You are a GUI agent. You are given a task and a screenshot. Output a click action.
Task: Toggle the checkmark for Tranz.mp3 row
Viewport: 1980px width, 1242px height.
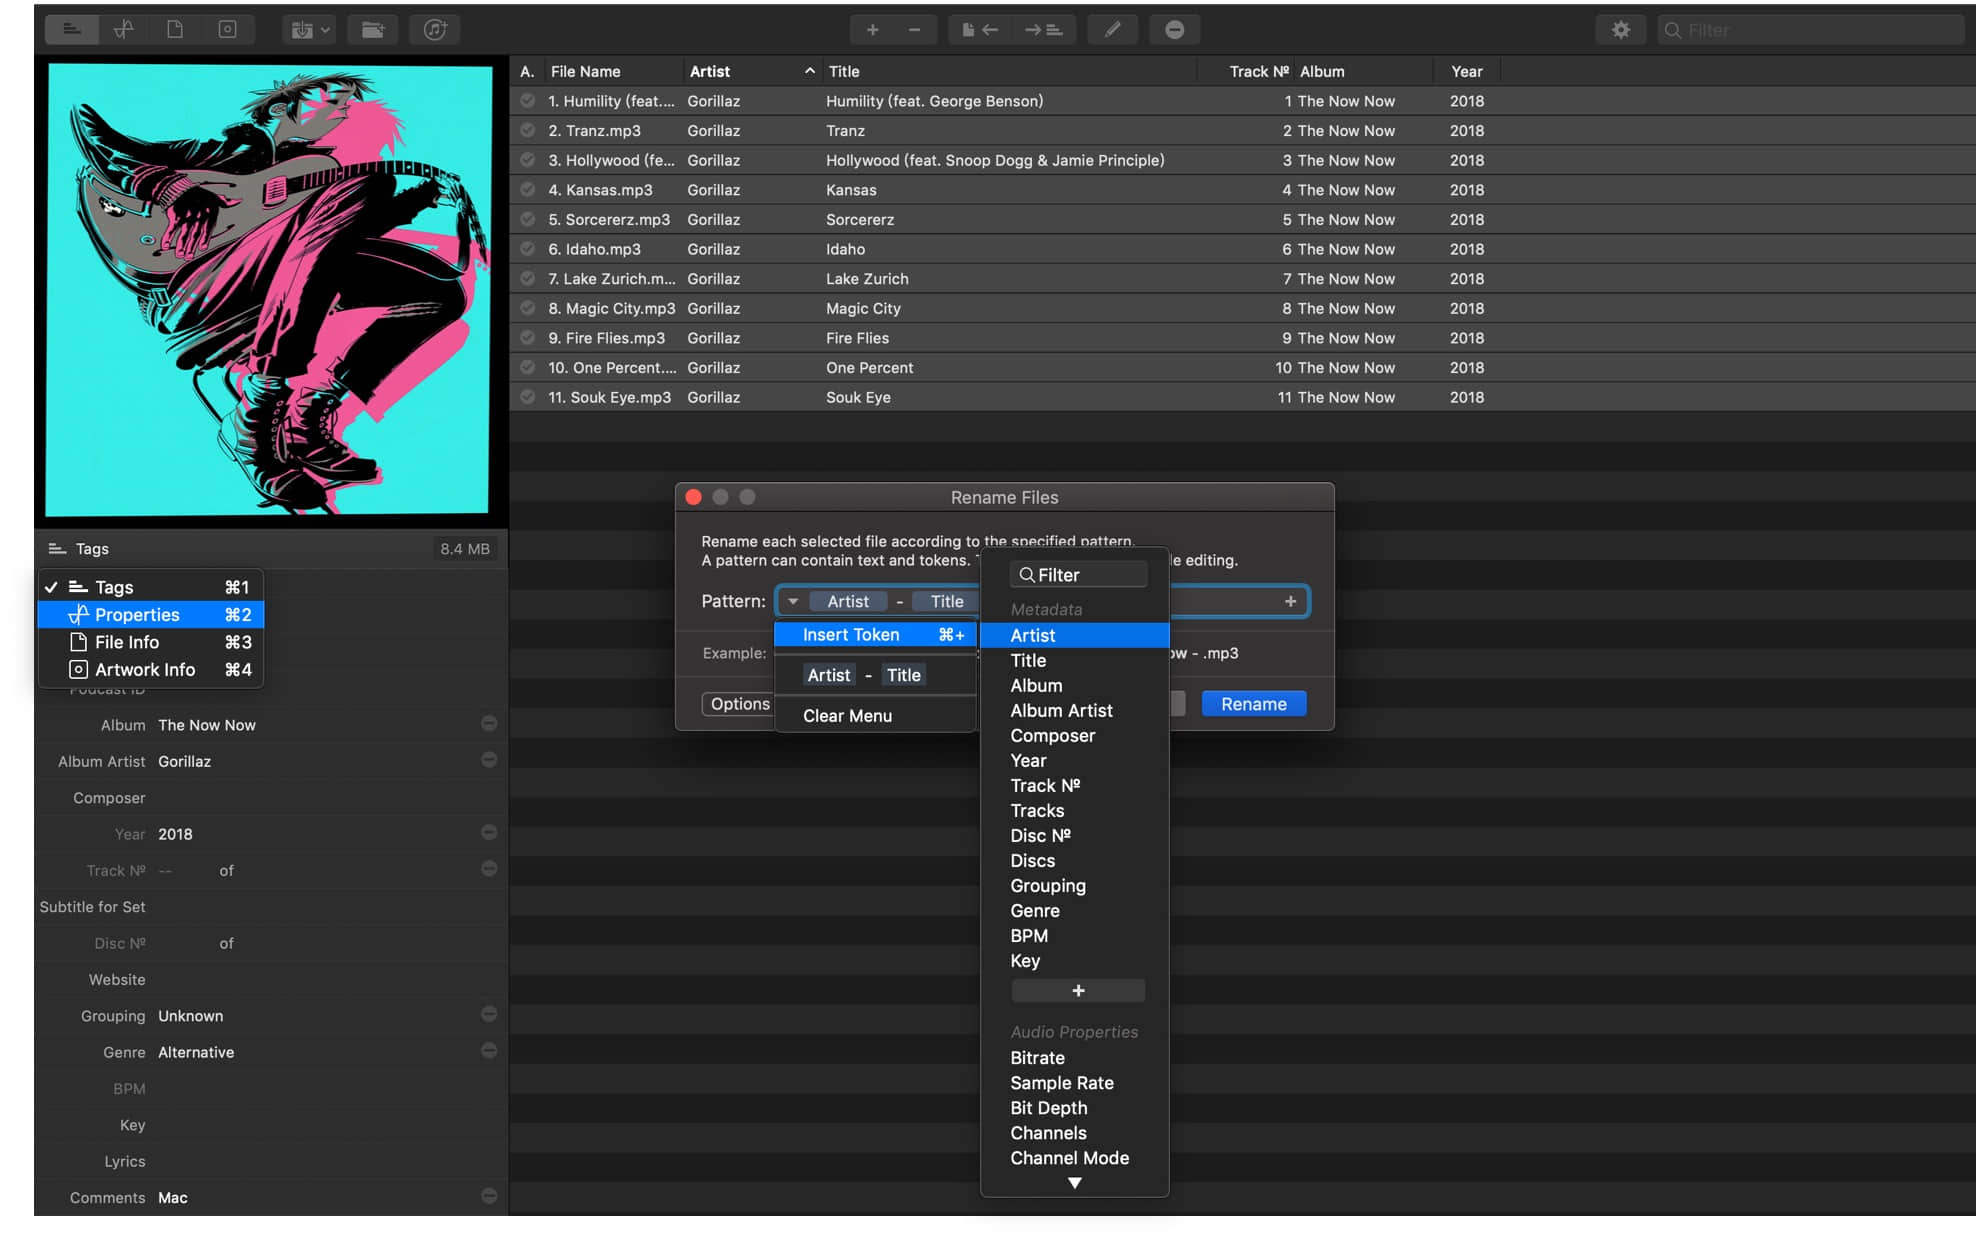pyautogui.click(x=527, y=131)
